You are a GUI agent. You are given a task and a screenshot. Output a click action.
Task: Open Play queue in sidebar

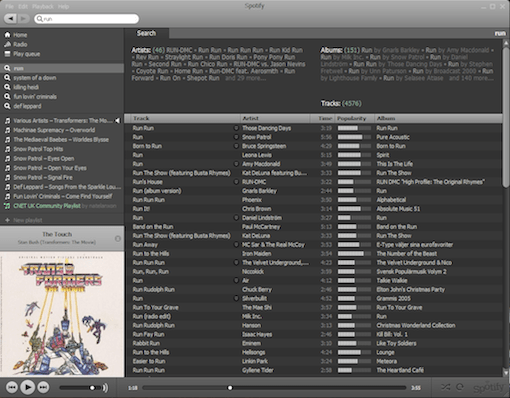click(x=26, y=54)
